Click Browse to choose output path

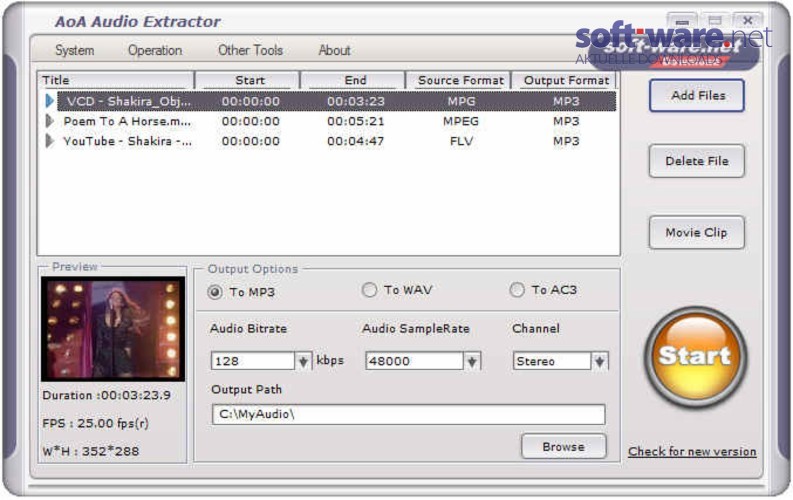563,447
